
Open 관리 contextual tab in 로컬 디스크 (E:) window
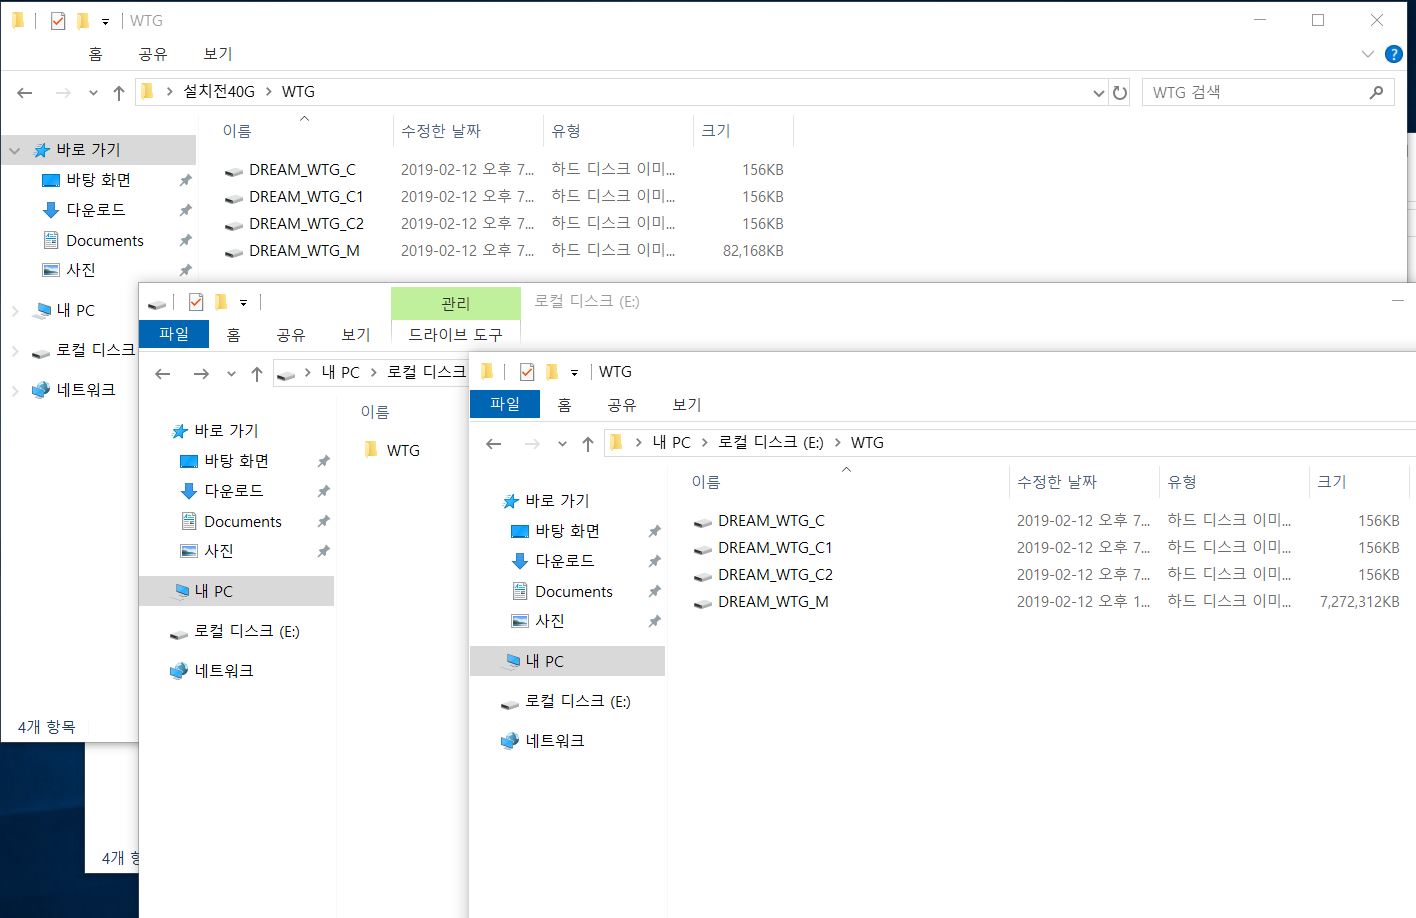[455, 303]
